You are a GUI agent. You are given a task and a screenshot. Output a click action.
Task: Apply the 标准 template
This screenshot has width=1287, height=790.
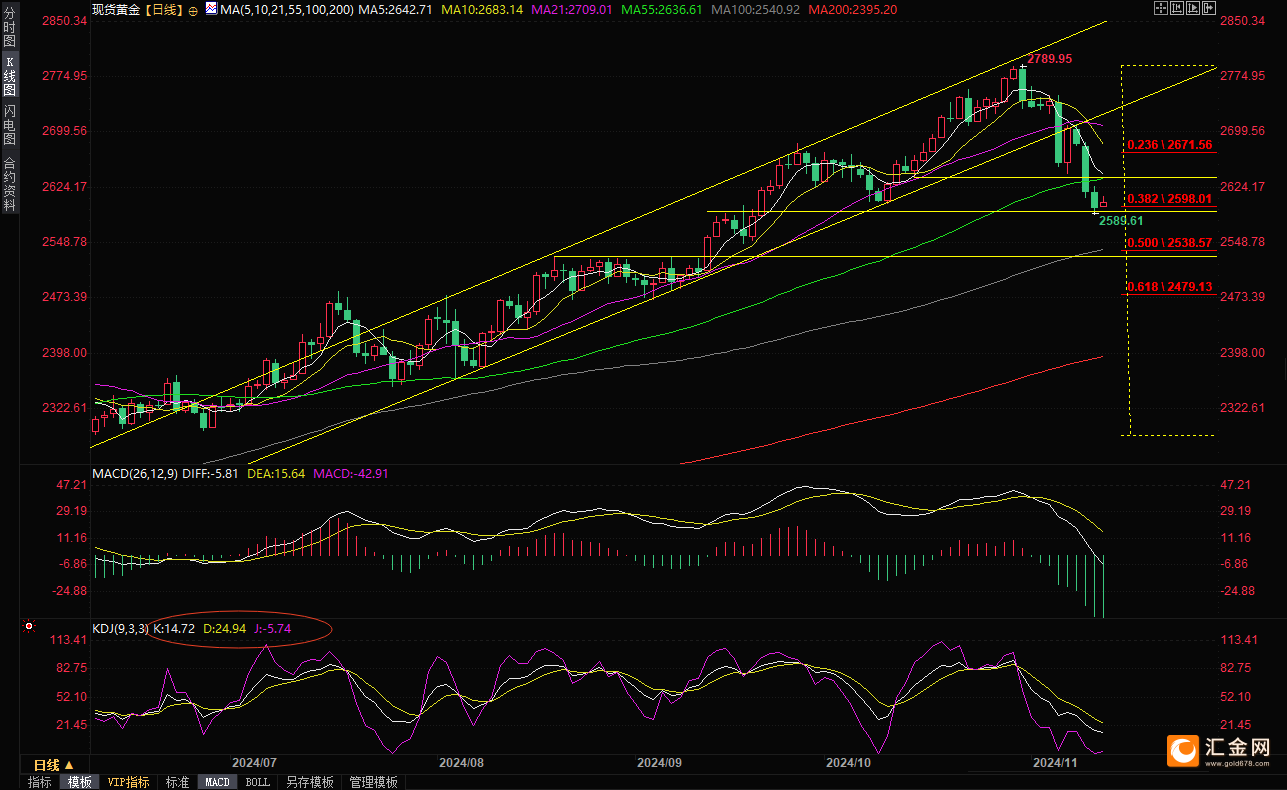coord(177,782)
